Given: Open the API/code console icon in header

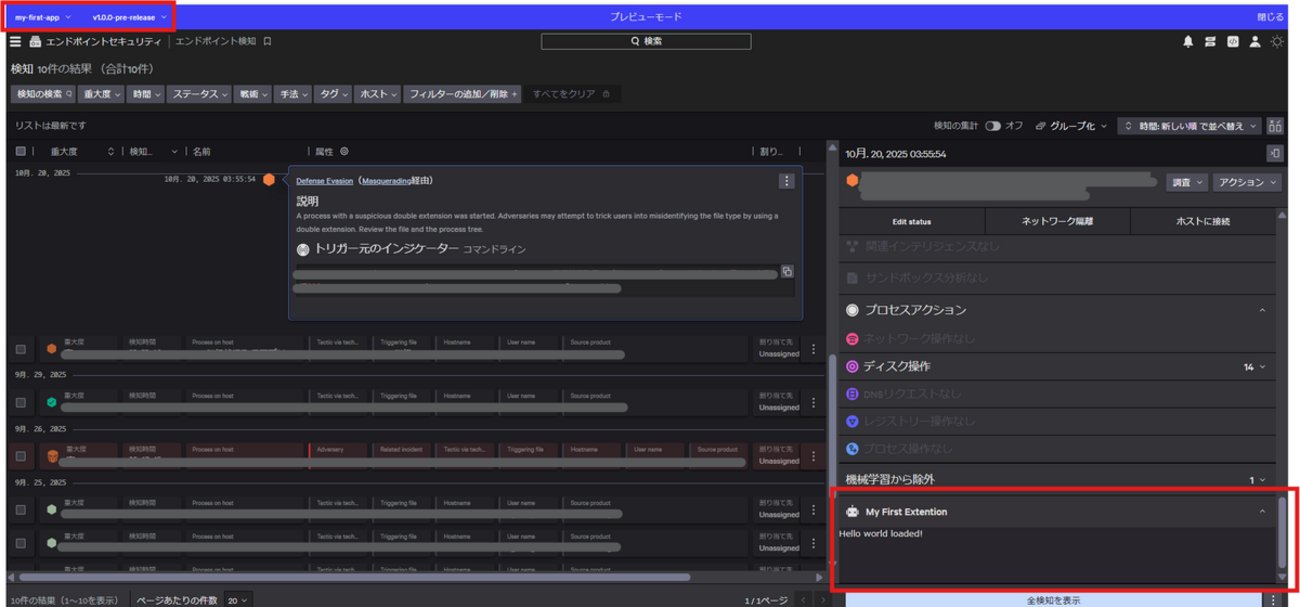Looking at the screenshot, I should tap(1234, 42).
